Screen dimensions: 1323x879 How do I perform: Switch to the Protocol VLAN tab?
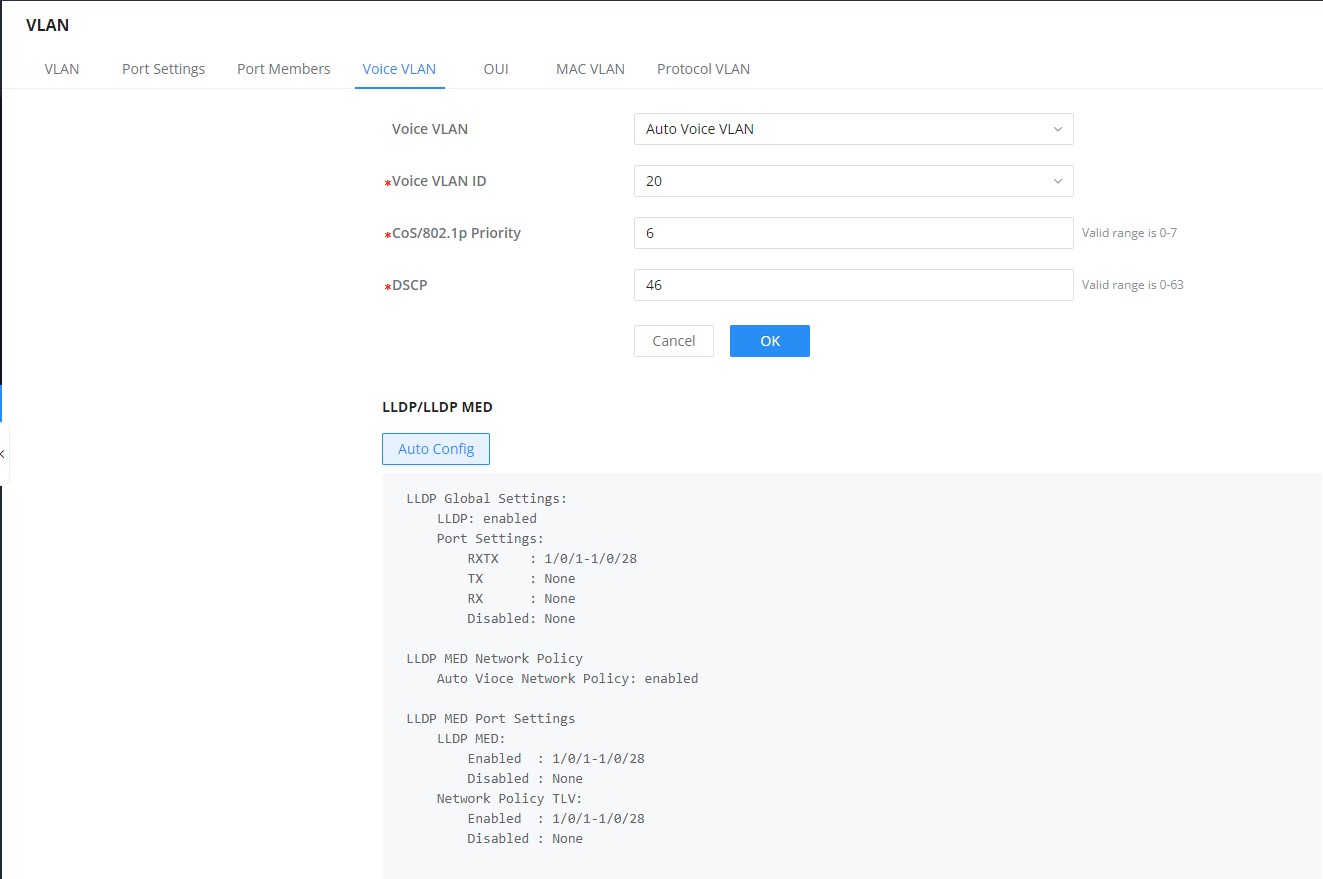pyautogui.click(x=703, y=69)
